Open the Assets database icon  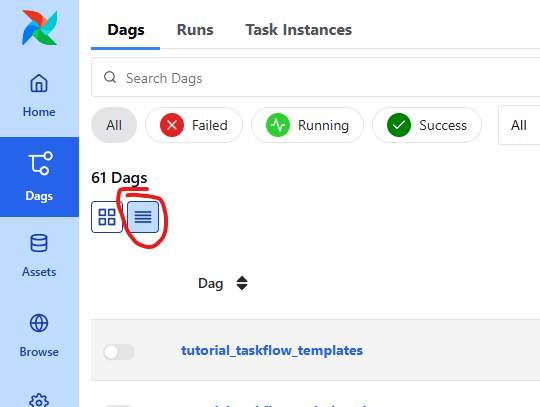(39, 243)
